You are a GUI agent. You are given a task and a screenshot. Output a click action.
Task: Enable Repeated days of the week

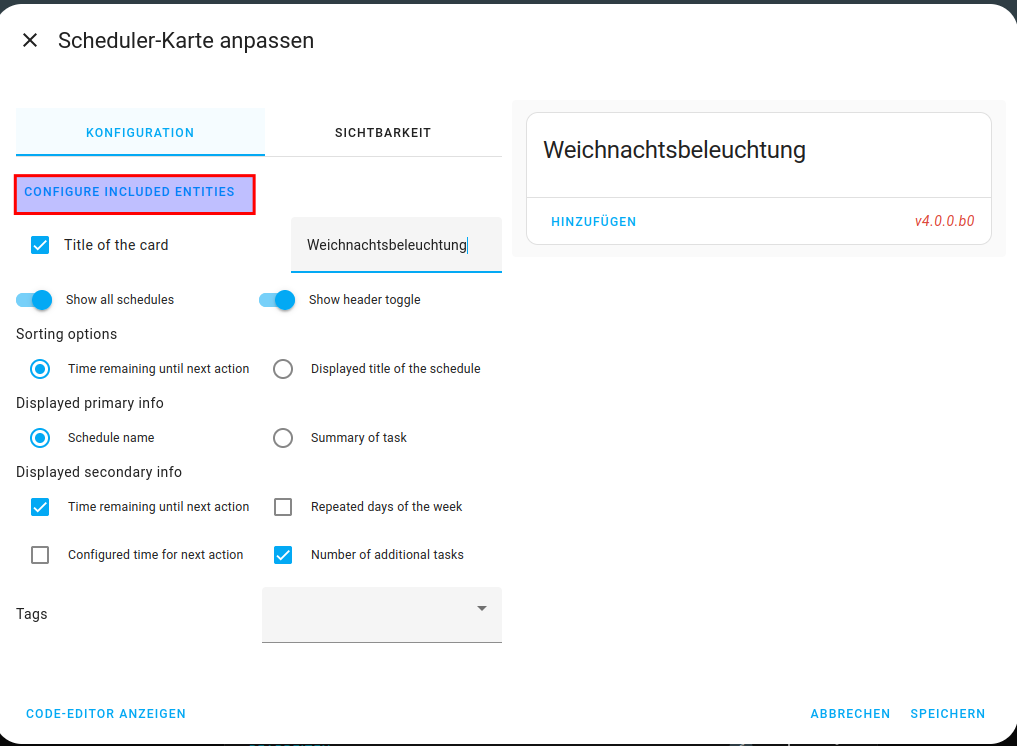(x=283, y=507)
